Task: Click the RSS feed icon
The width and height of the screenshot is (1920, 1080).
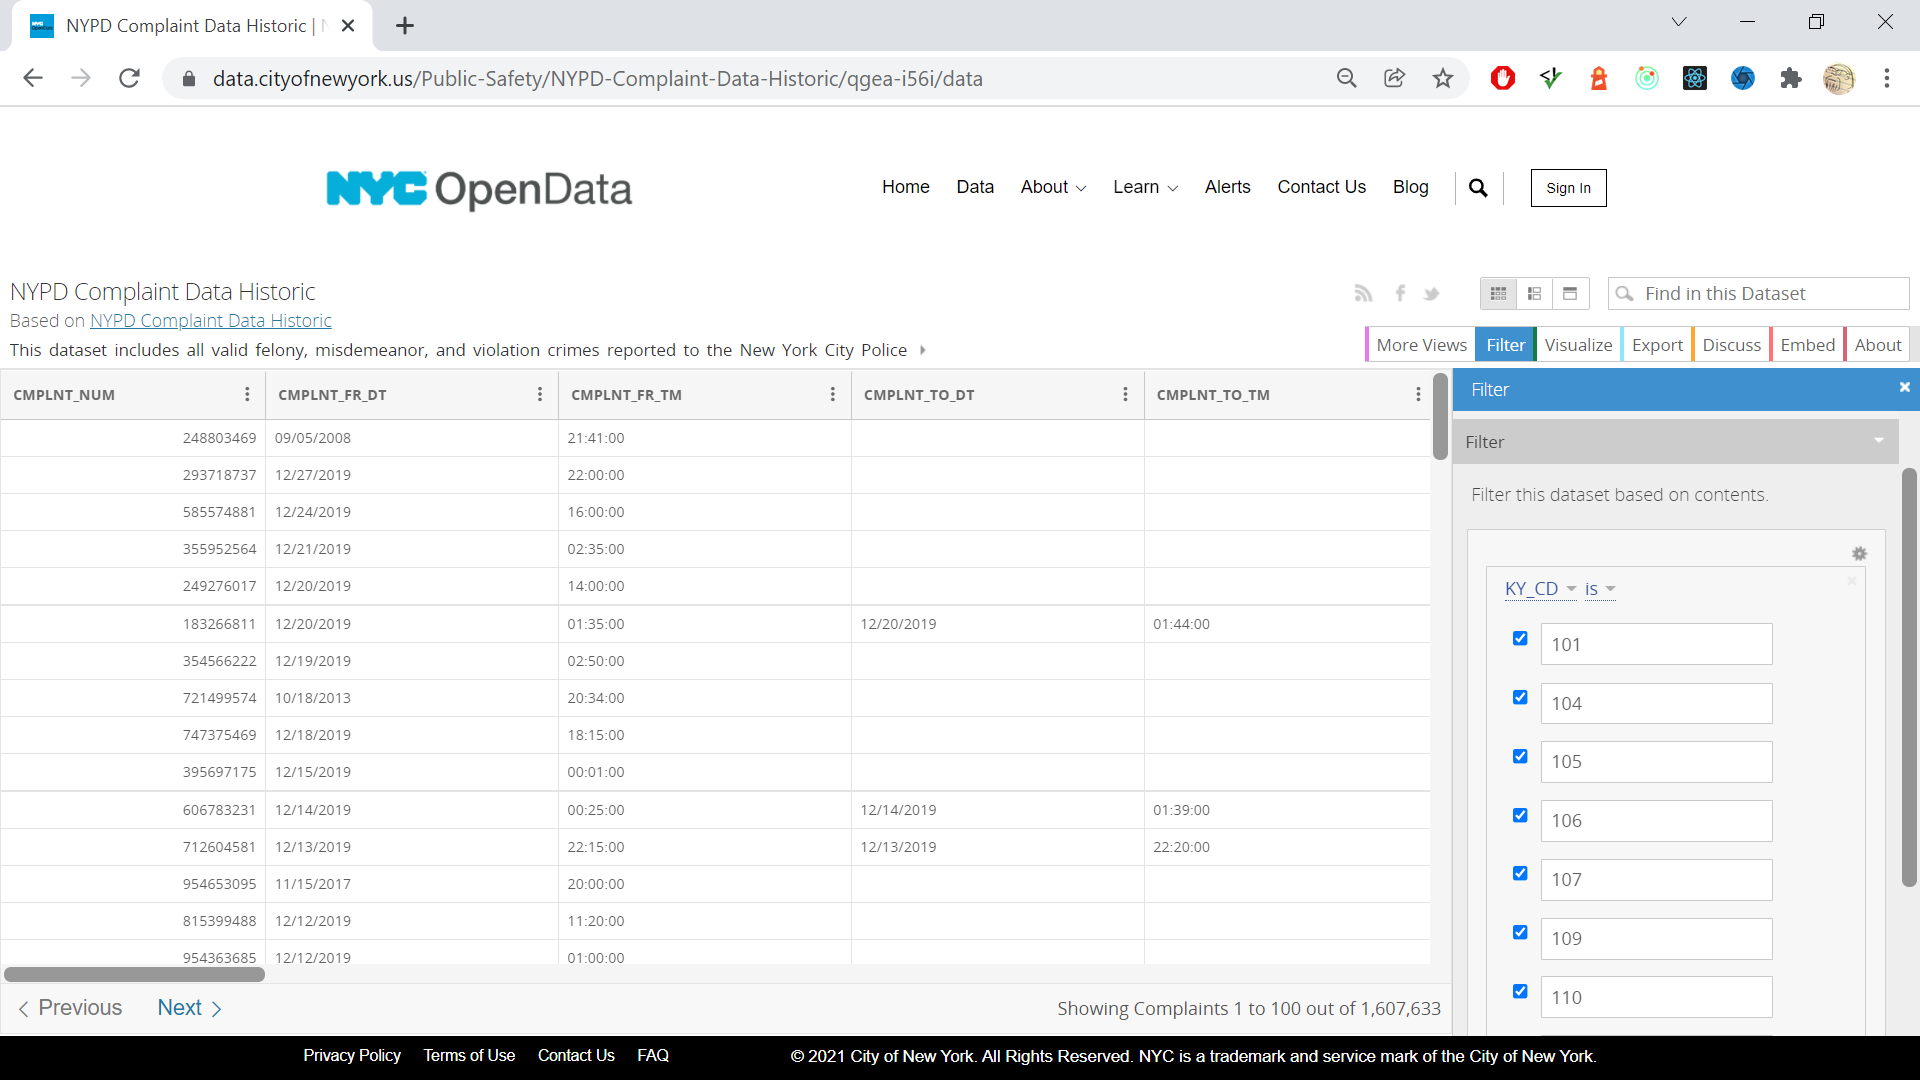Action: click(x=1364, y=293)
